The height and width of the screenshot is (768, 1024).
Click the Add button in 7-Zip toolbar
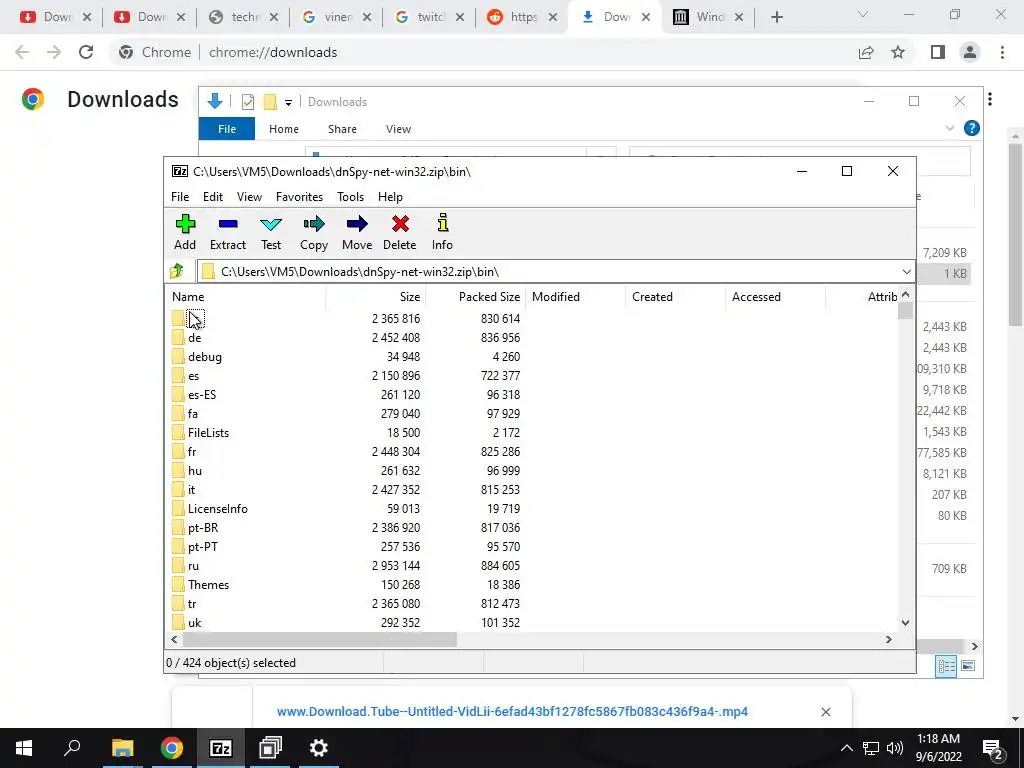point(185,232)
